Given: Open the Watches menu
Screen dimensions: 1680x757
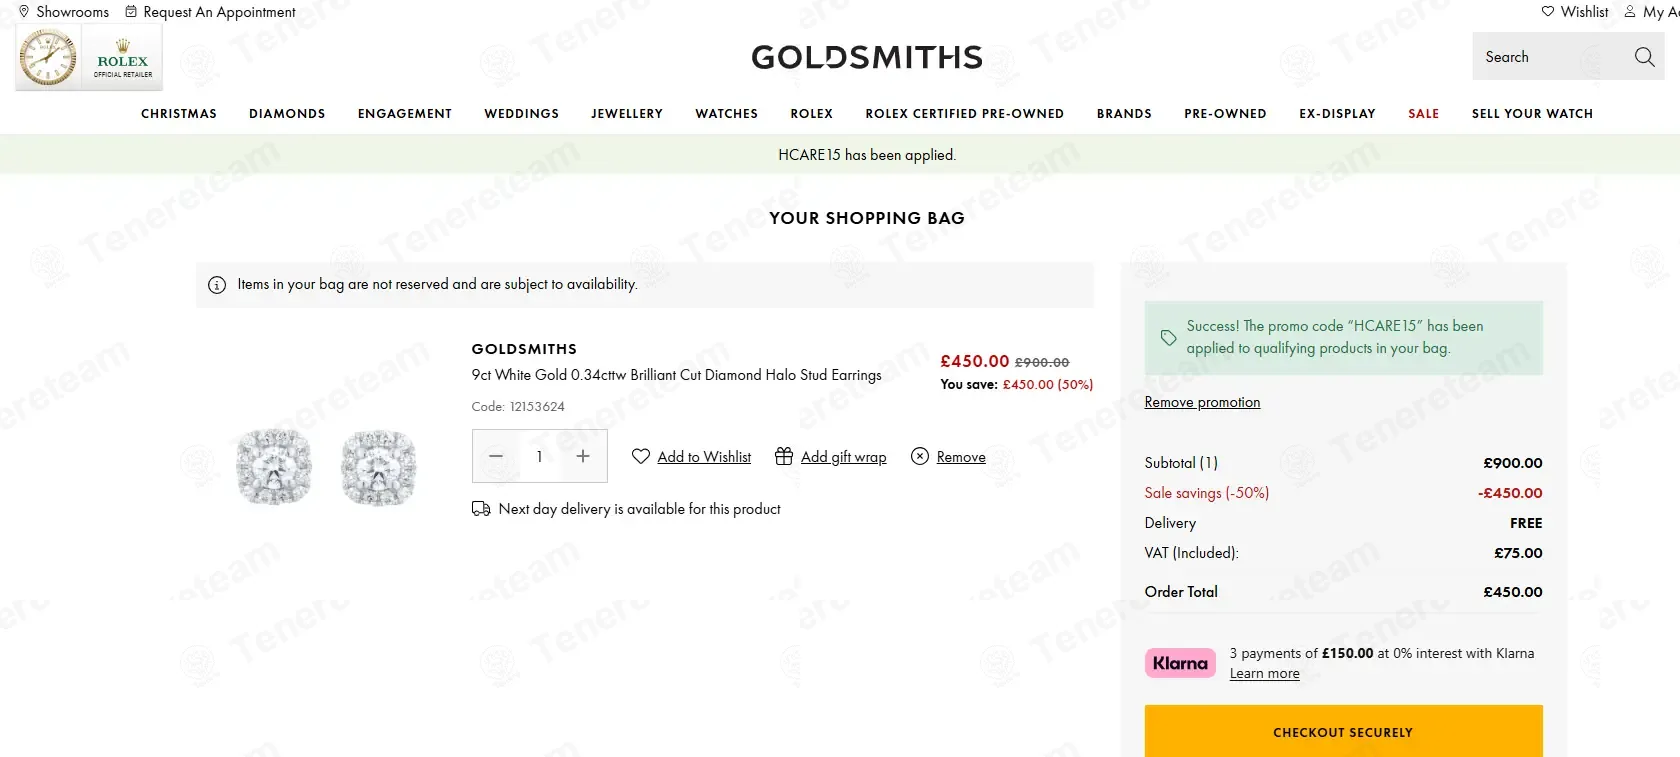Looking at the screenshot, I should tap(726, 114).
